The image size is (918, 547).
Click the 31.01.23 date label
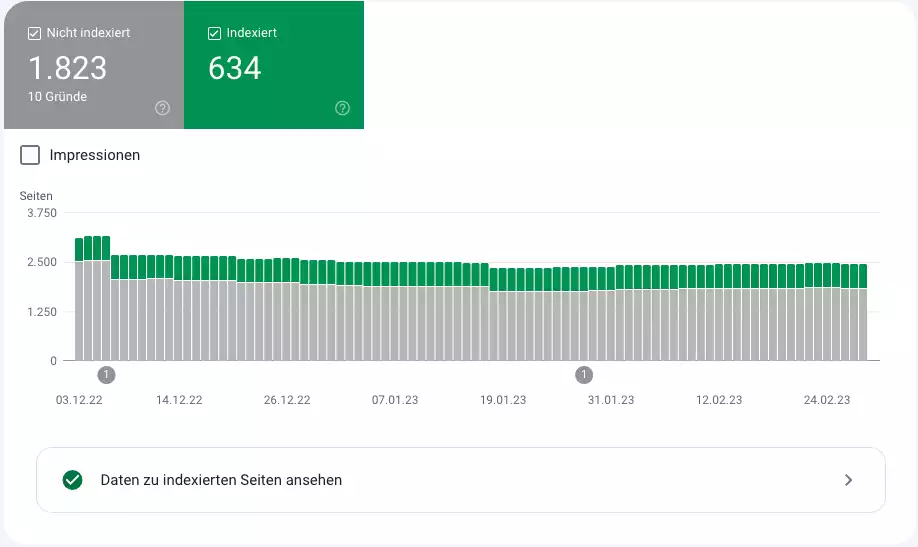[x=611, y=400]
